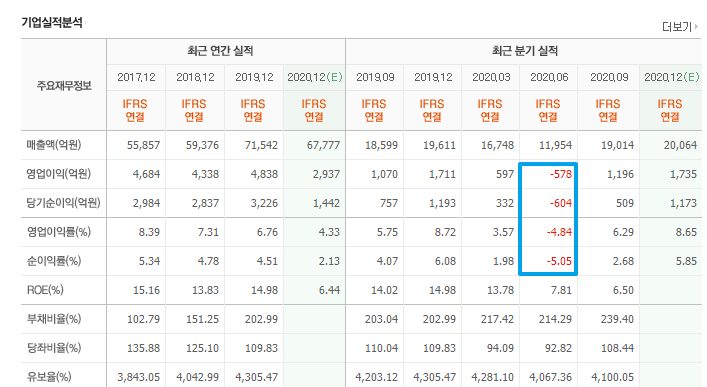
Task: Click the 최근 분기 실적 header
Action: (x=525, y=51)
